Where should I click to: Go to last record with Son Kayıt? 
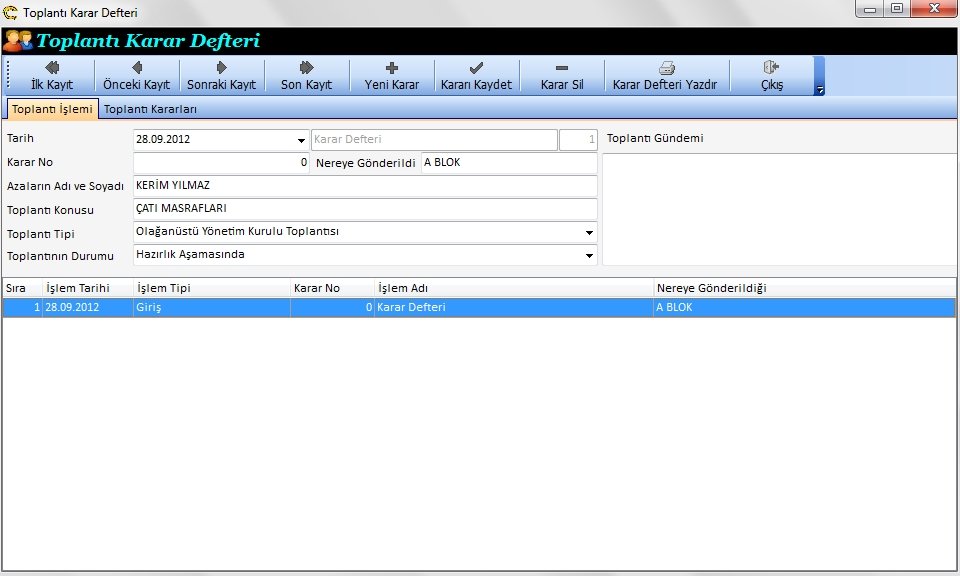click(x=306, y=76)
